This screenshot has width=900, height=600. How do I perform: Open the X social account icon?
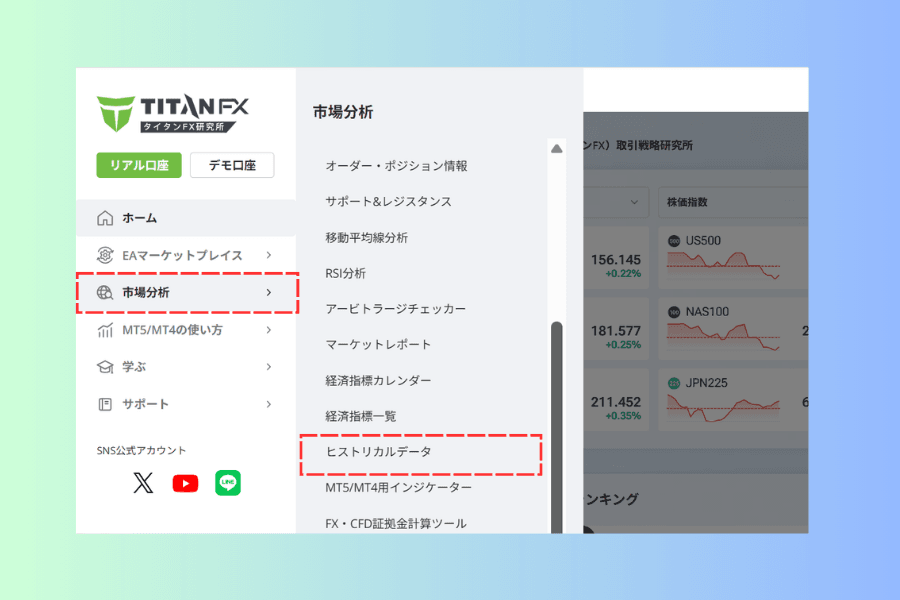pos(143,483)
